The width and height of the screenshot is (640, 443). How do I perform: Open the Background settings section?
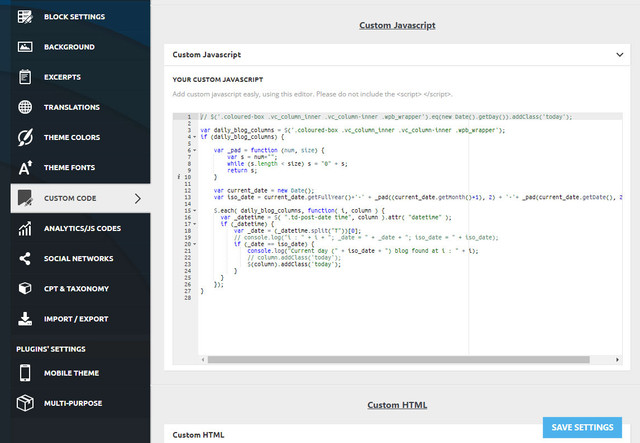pyautogui.click(x=80, y=47)
